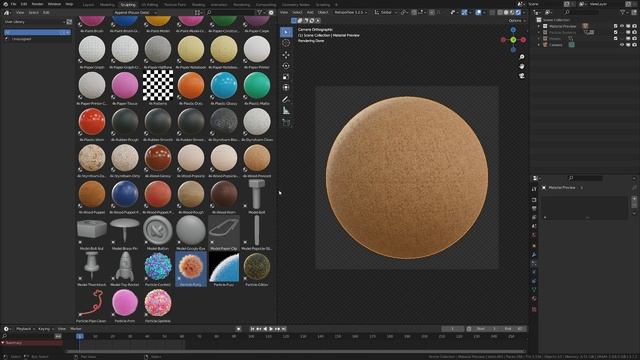The image size is (640, 360).
Task: Select the Transform tool in viewport toolbar
Action: 286,87
